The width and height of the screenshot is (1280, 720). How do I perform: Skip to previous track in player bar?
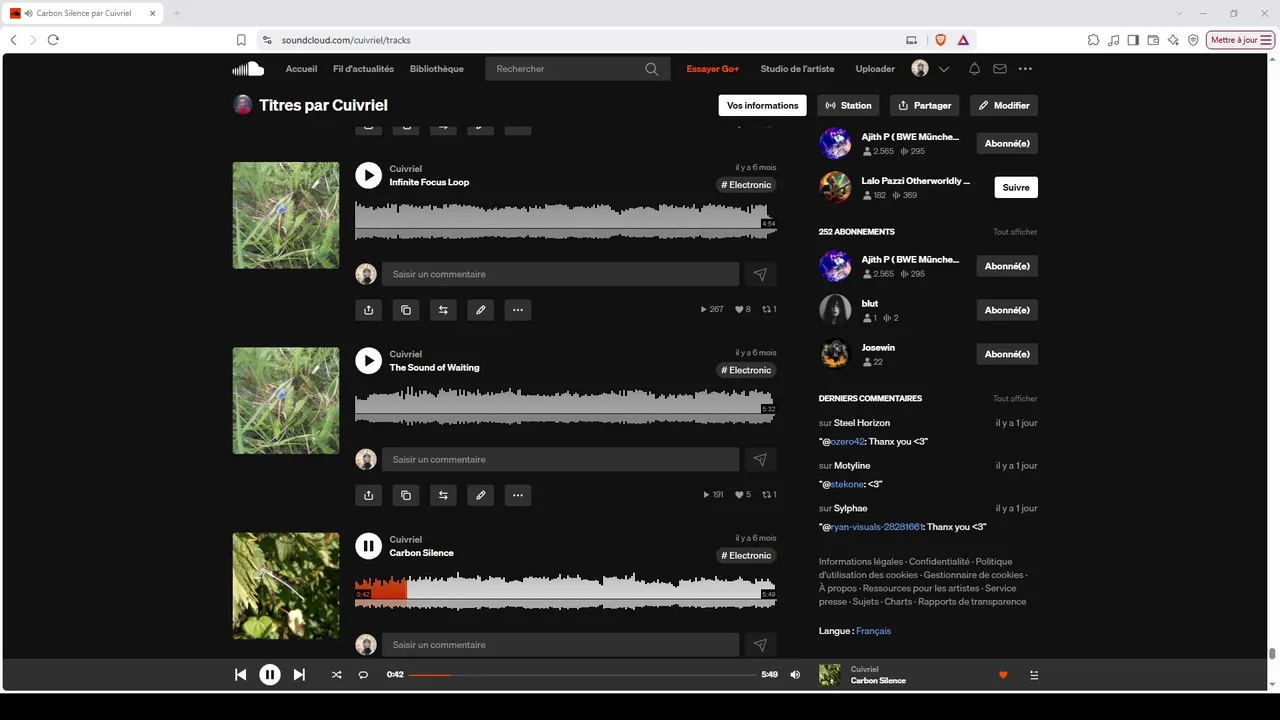click(x=240, y=675)
